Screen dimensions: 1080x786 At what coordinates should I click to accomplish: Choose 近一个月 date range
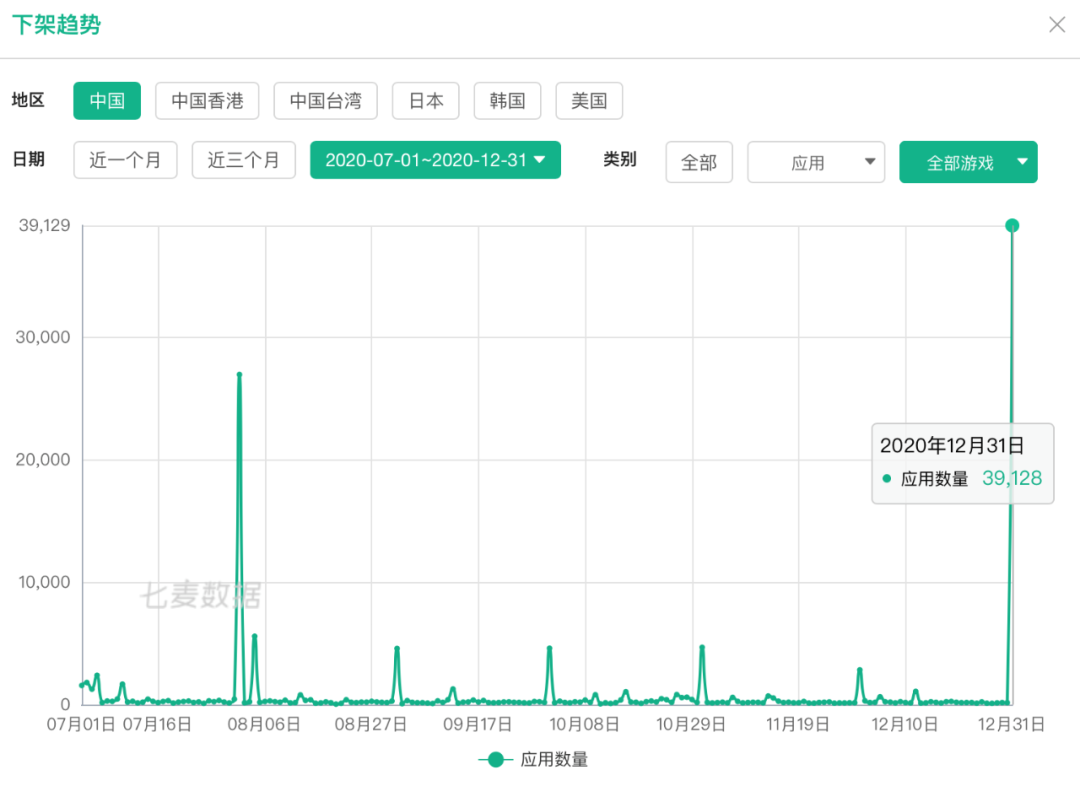[125, 160]
